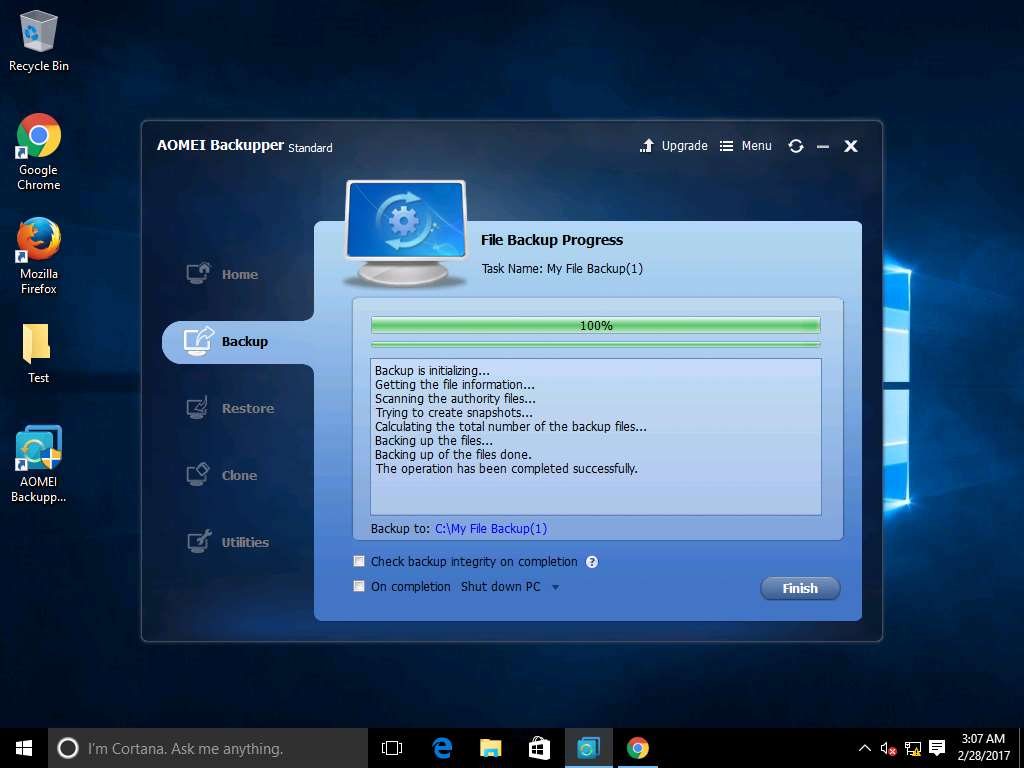Select the Backup tab in sidebar
Viewport: 1024px width, 768px height.
coord(238,342)
